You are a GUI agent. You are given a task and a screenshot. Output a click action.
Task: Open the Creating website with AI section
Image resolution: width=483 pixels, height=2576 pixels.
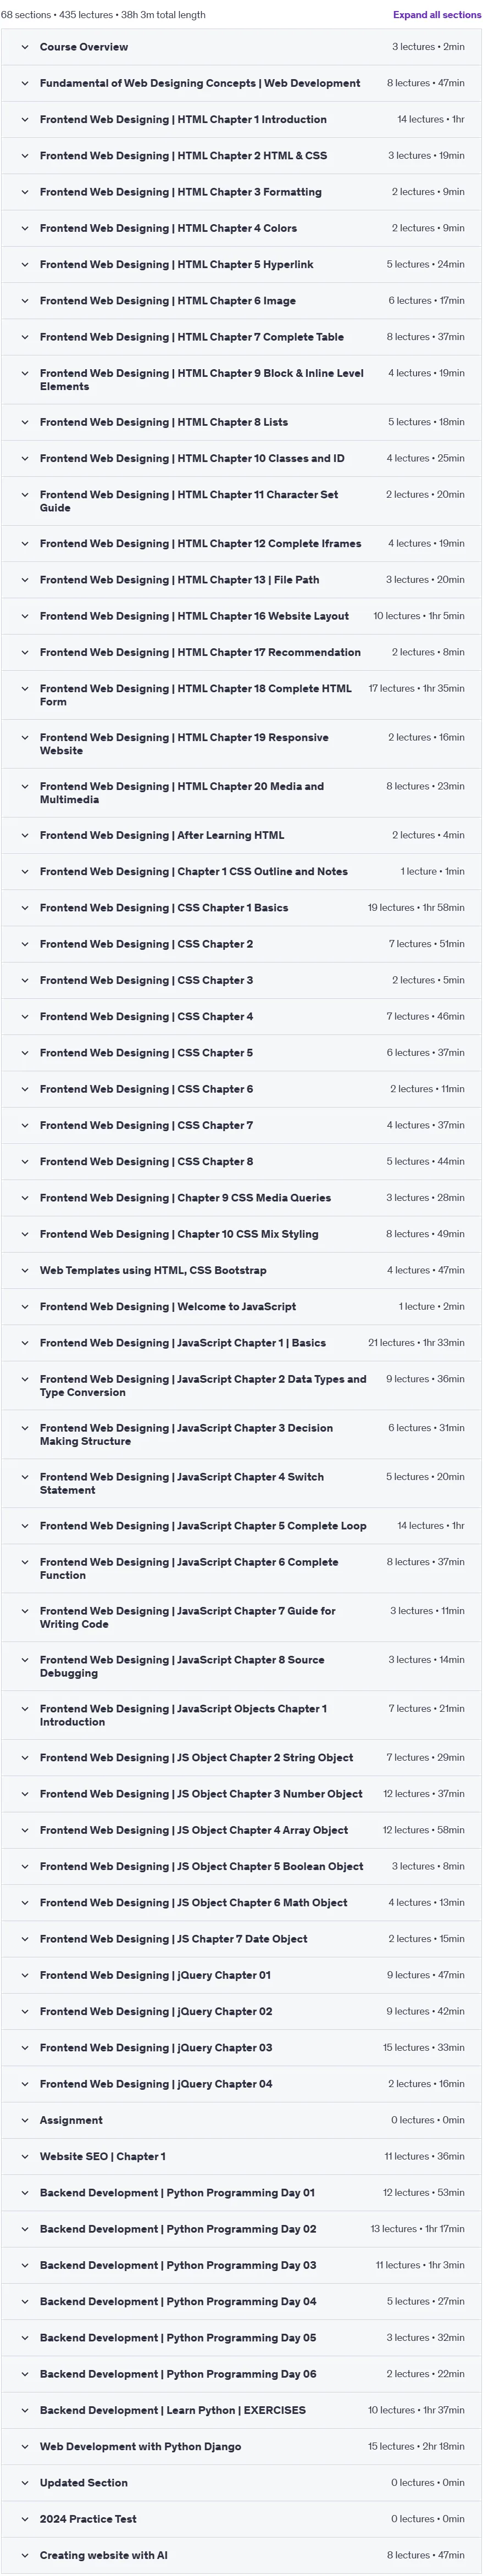pyautogui.click(x=241, y=2555)
